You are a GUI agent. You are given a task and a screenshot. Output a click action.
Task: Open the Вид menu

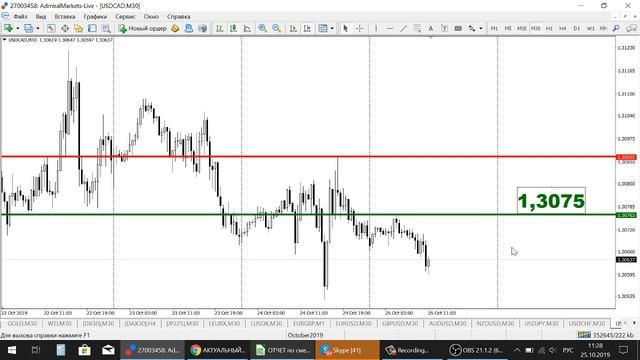[x=41, y=17]
